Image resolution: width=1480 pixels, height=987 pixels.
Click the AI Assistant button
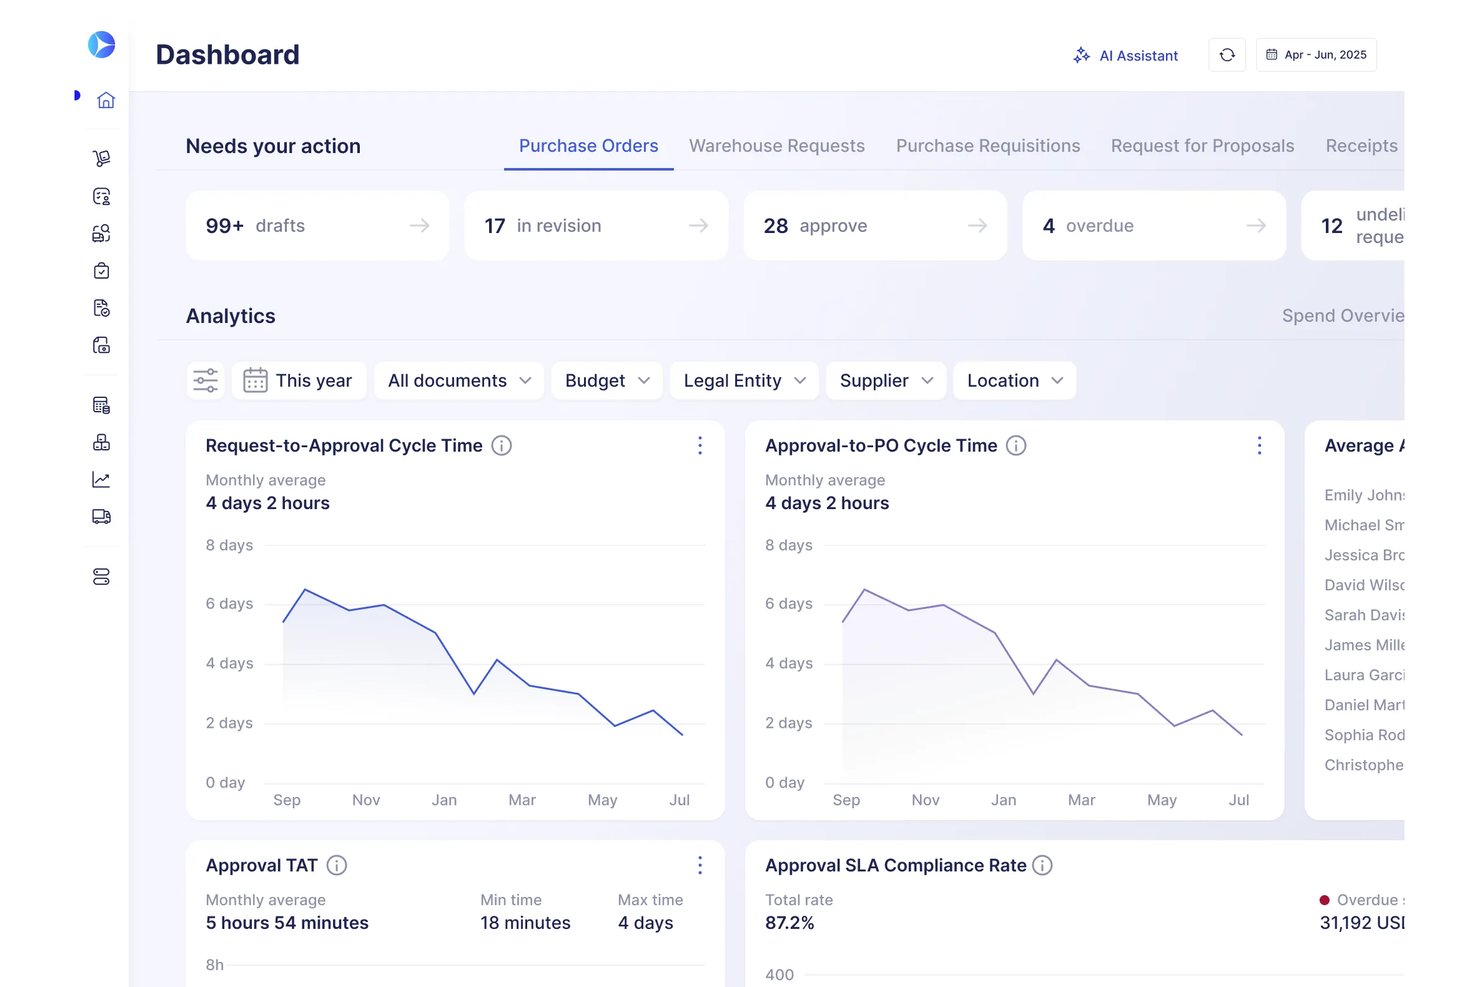click(x=1126, y=56)
